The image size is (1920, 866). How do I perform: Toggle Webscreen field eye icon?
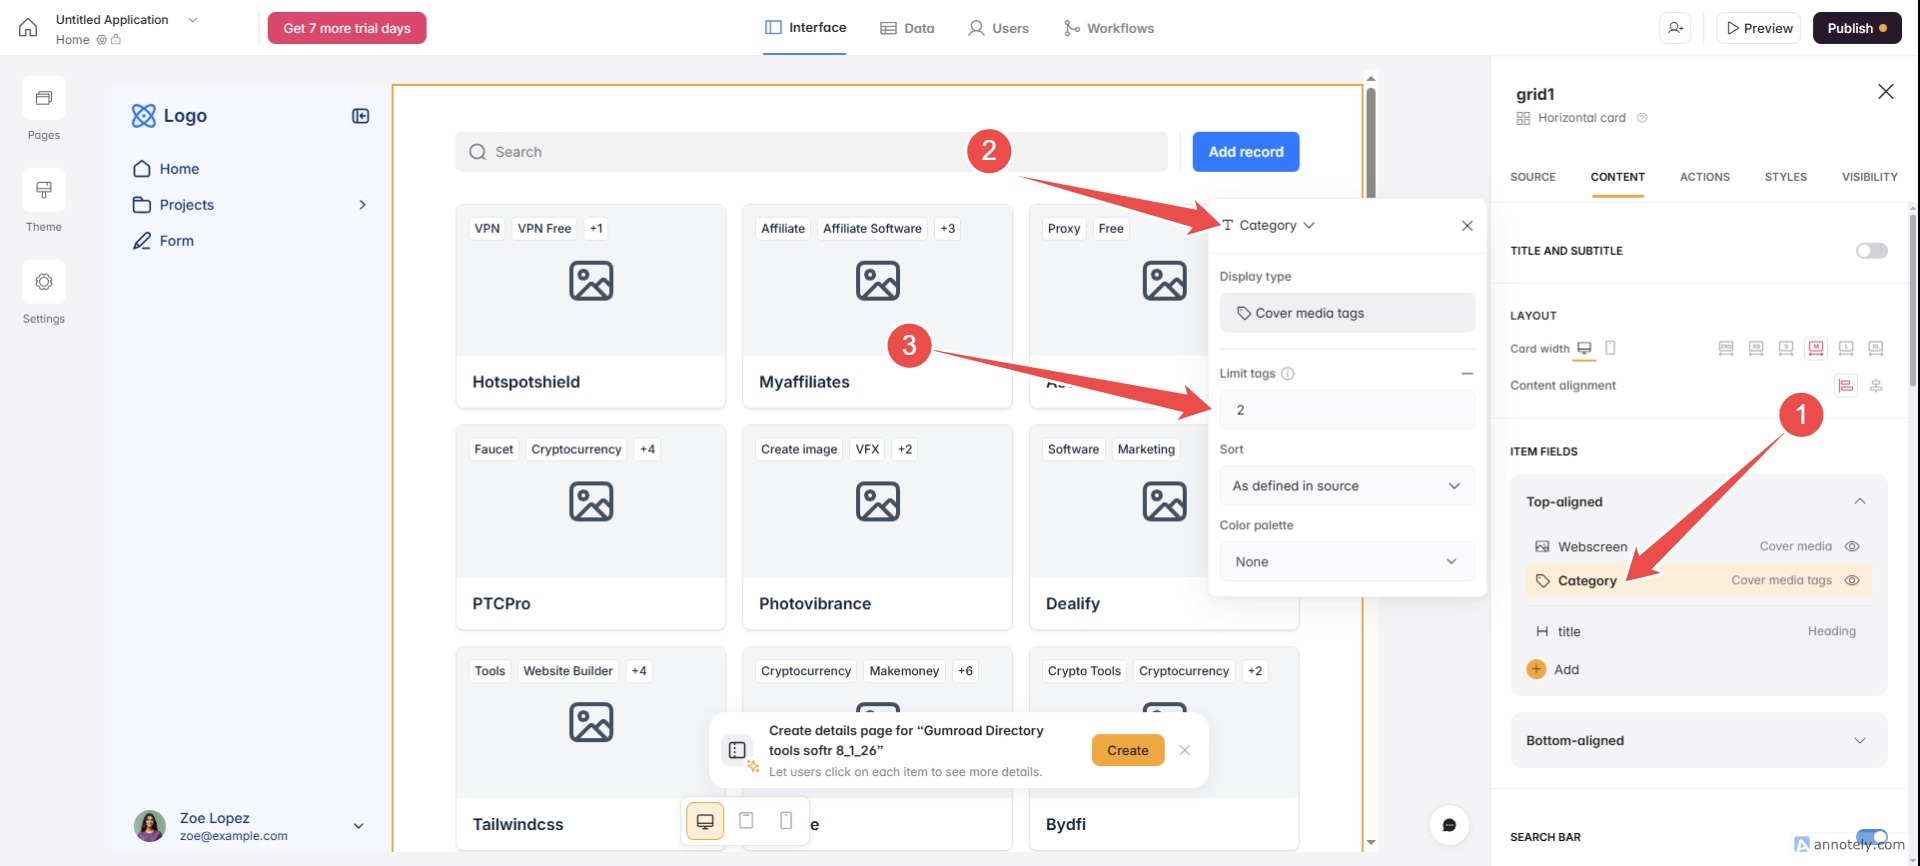pyautogui.click(x=1852, y=546)
